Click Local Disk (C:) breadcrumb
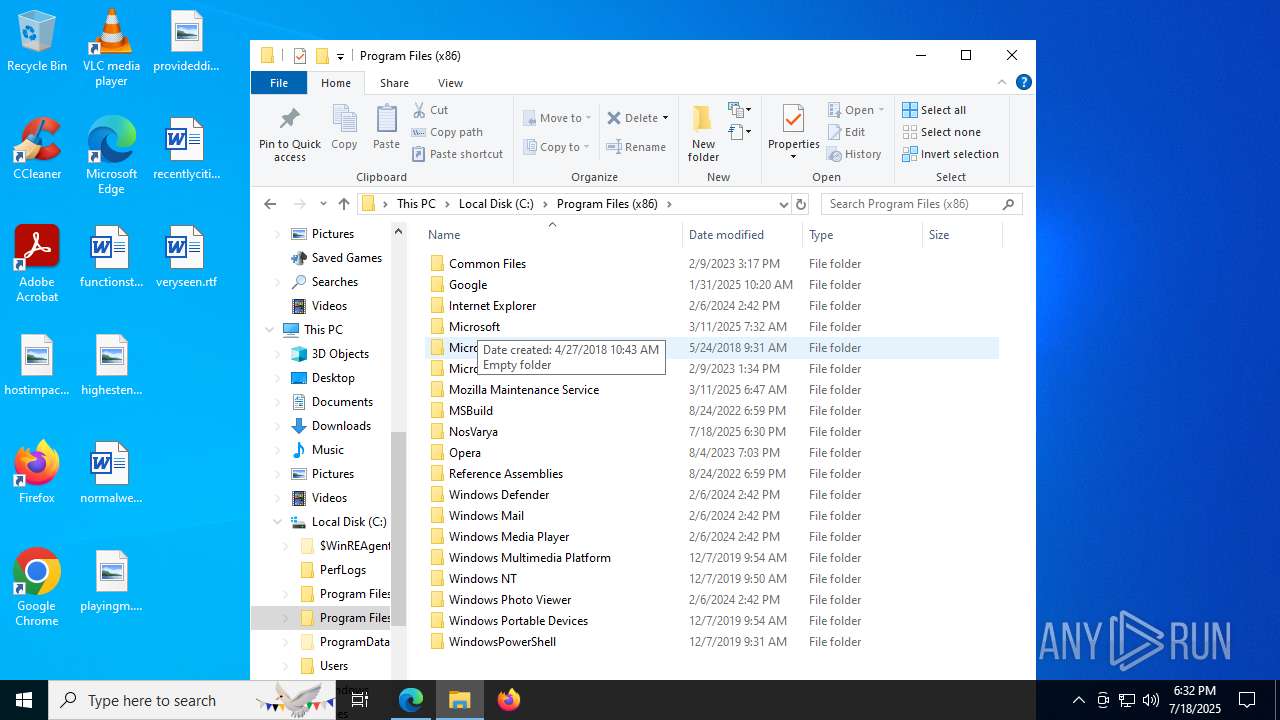1280x720 pixels. [496, 204]
